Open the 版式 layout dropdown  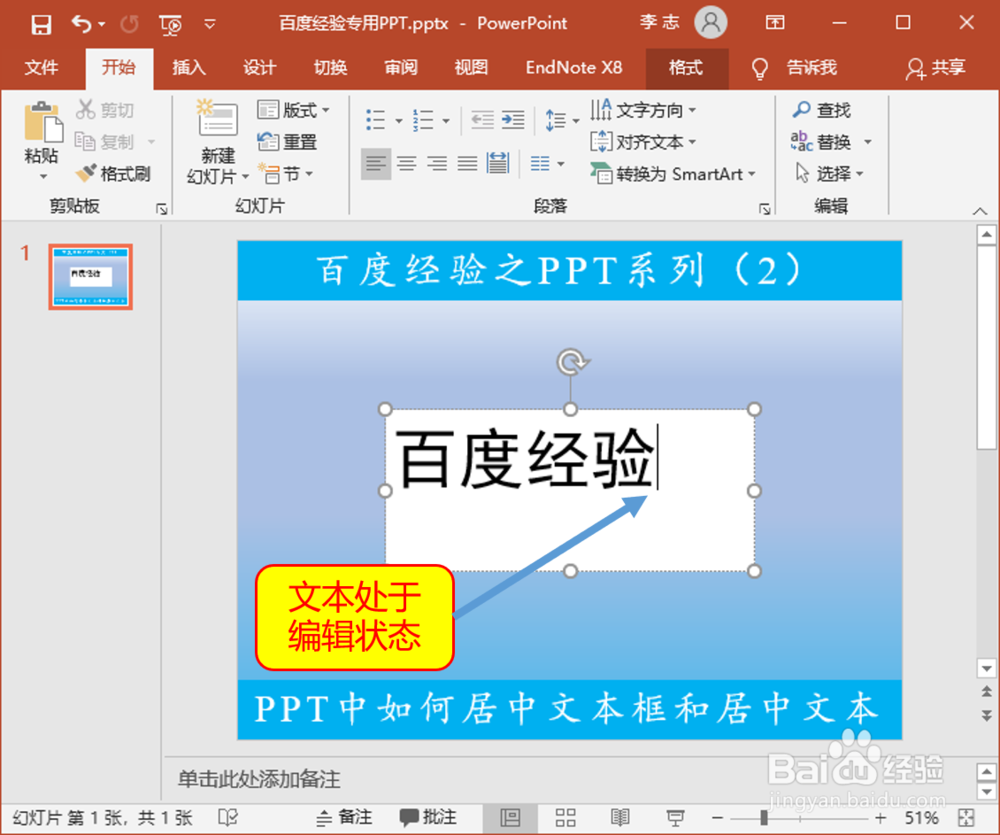click(293, 110)
